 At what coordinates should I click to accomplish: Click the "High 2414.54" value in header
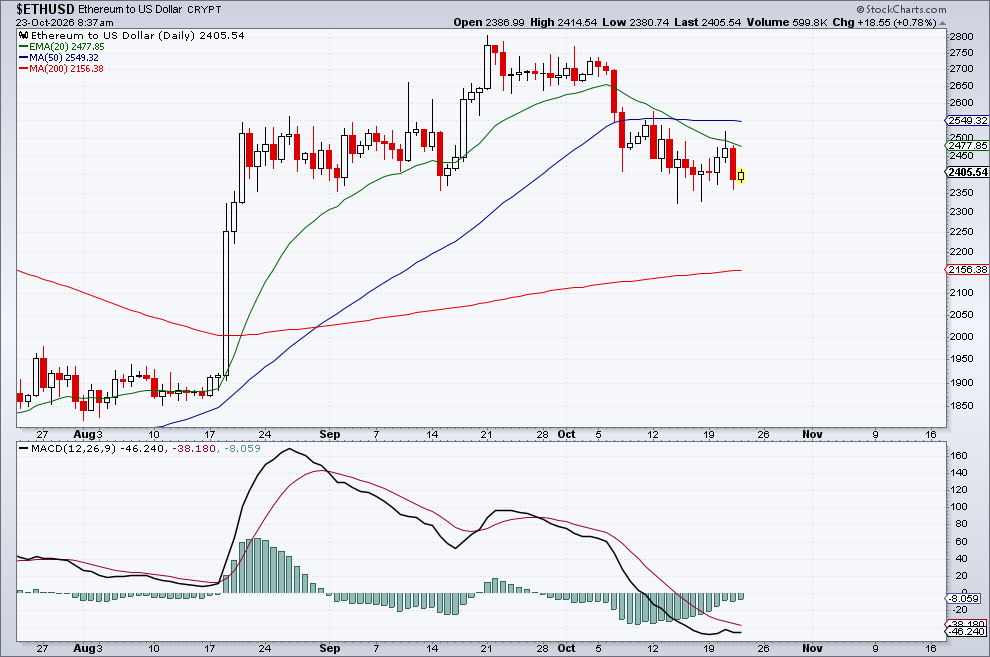click(x=563, y=22)
